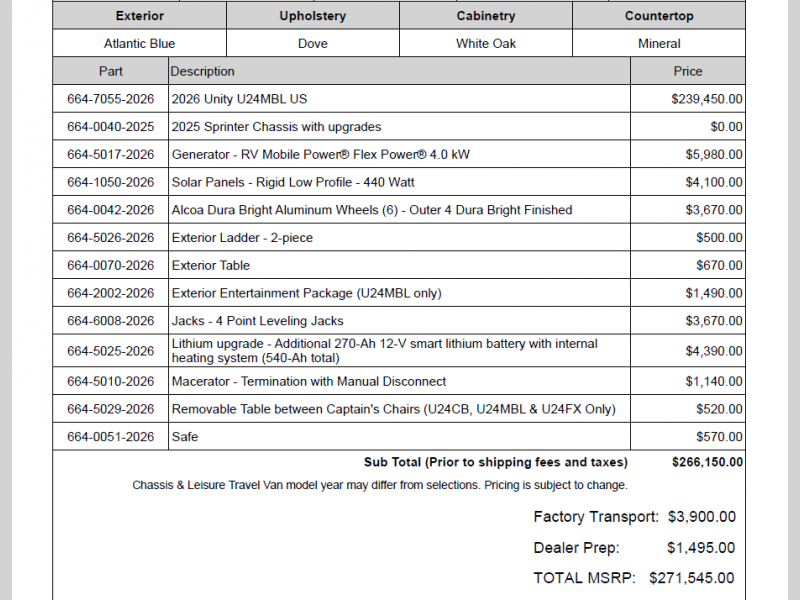Click part number 664-0051-2026 for Safe
The image size is (800, 600).
111,437
